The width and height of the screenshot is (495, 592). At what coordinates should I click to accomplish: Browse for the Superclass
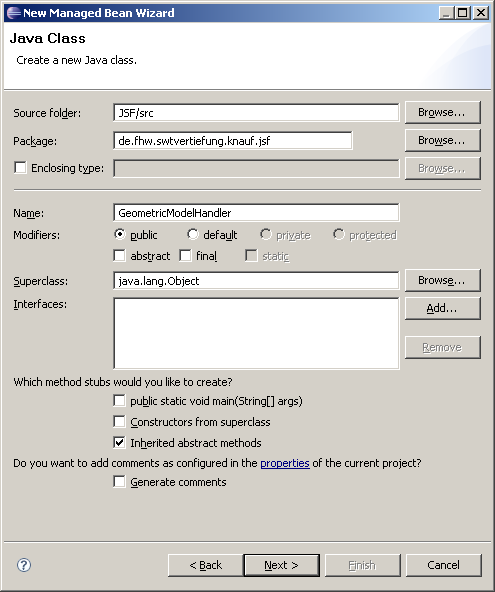tap(443, 281)
